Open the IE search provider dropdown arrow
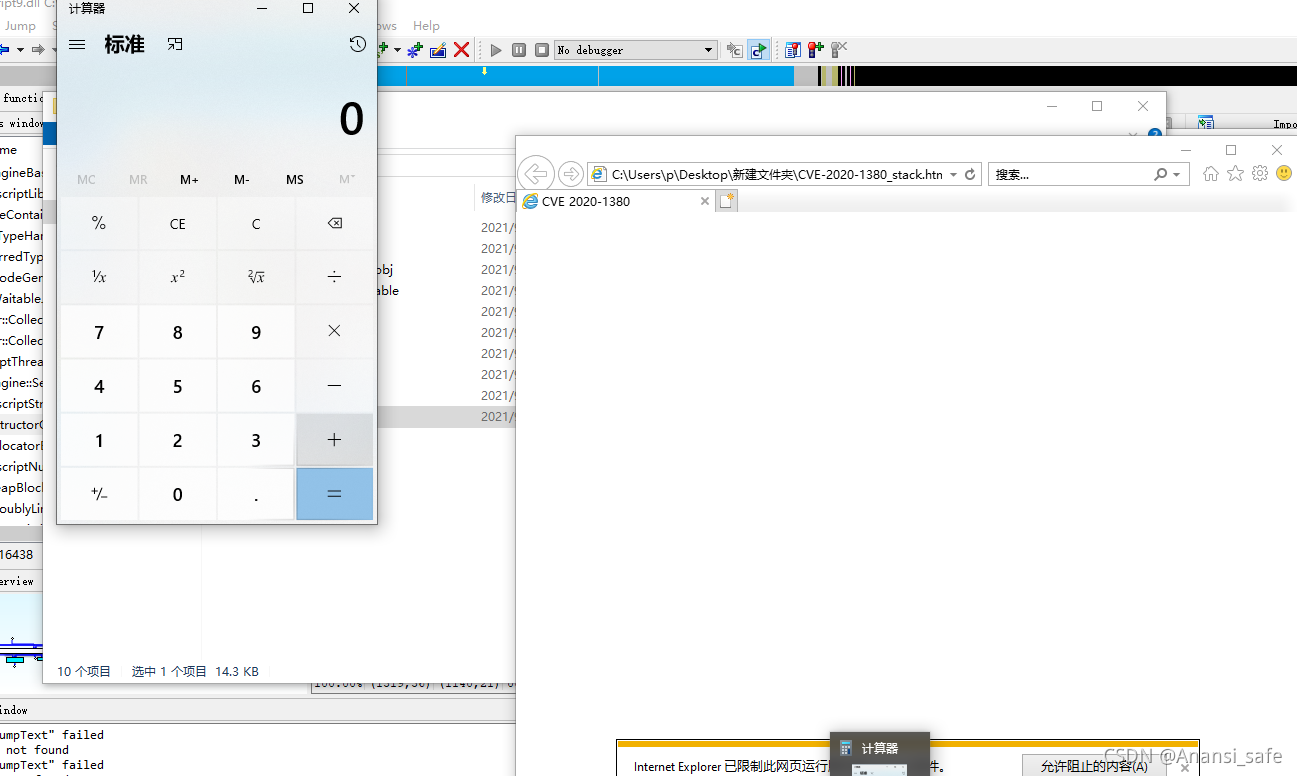Image resolution: width=1297 pixels, height=776 pixels. point(1176,174)
